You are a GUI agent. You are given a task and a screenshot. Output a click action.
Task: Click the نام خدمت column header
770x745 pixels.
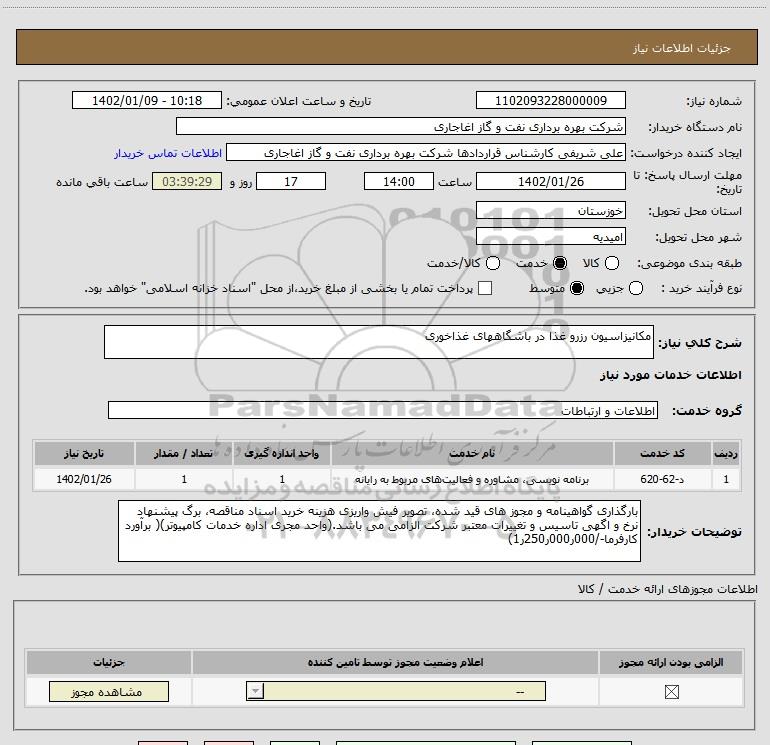click(472, 453)
